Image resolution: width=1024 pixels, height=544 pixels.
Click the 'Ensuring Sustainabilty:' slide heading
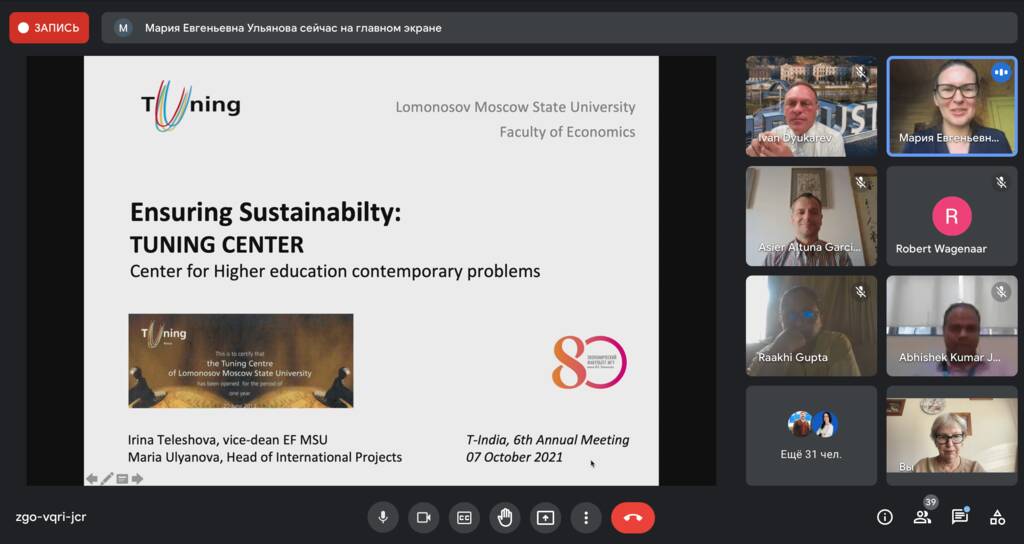(x=265, y=212)
